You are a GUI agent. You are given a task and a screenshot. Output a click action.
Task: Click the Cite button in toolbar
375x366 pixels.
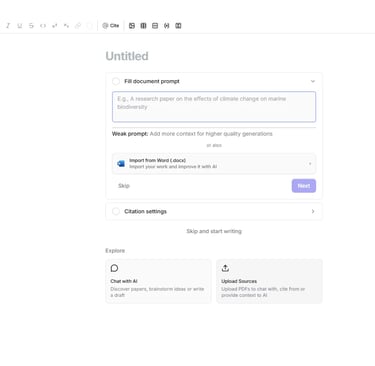tap(110, 26)
